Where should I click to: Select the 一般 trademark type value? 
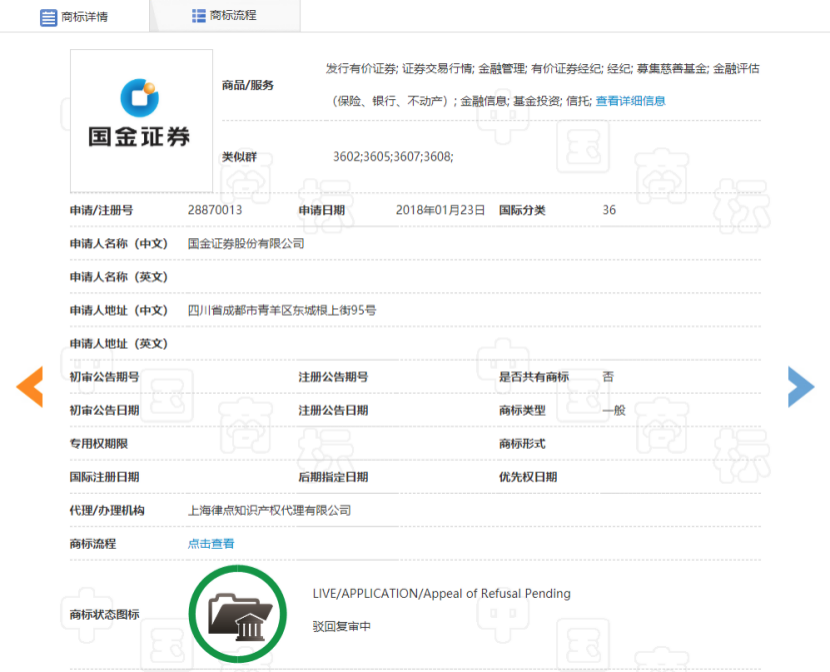point(614,410)
